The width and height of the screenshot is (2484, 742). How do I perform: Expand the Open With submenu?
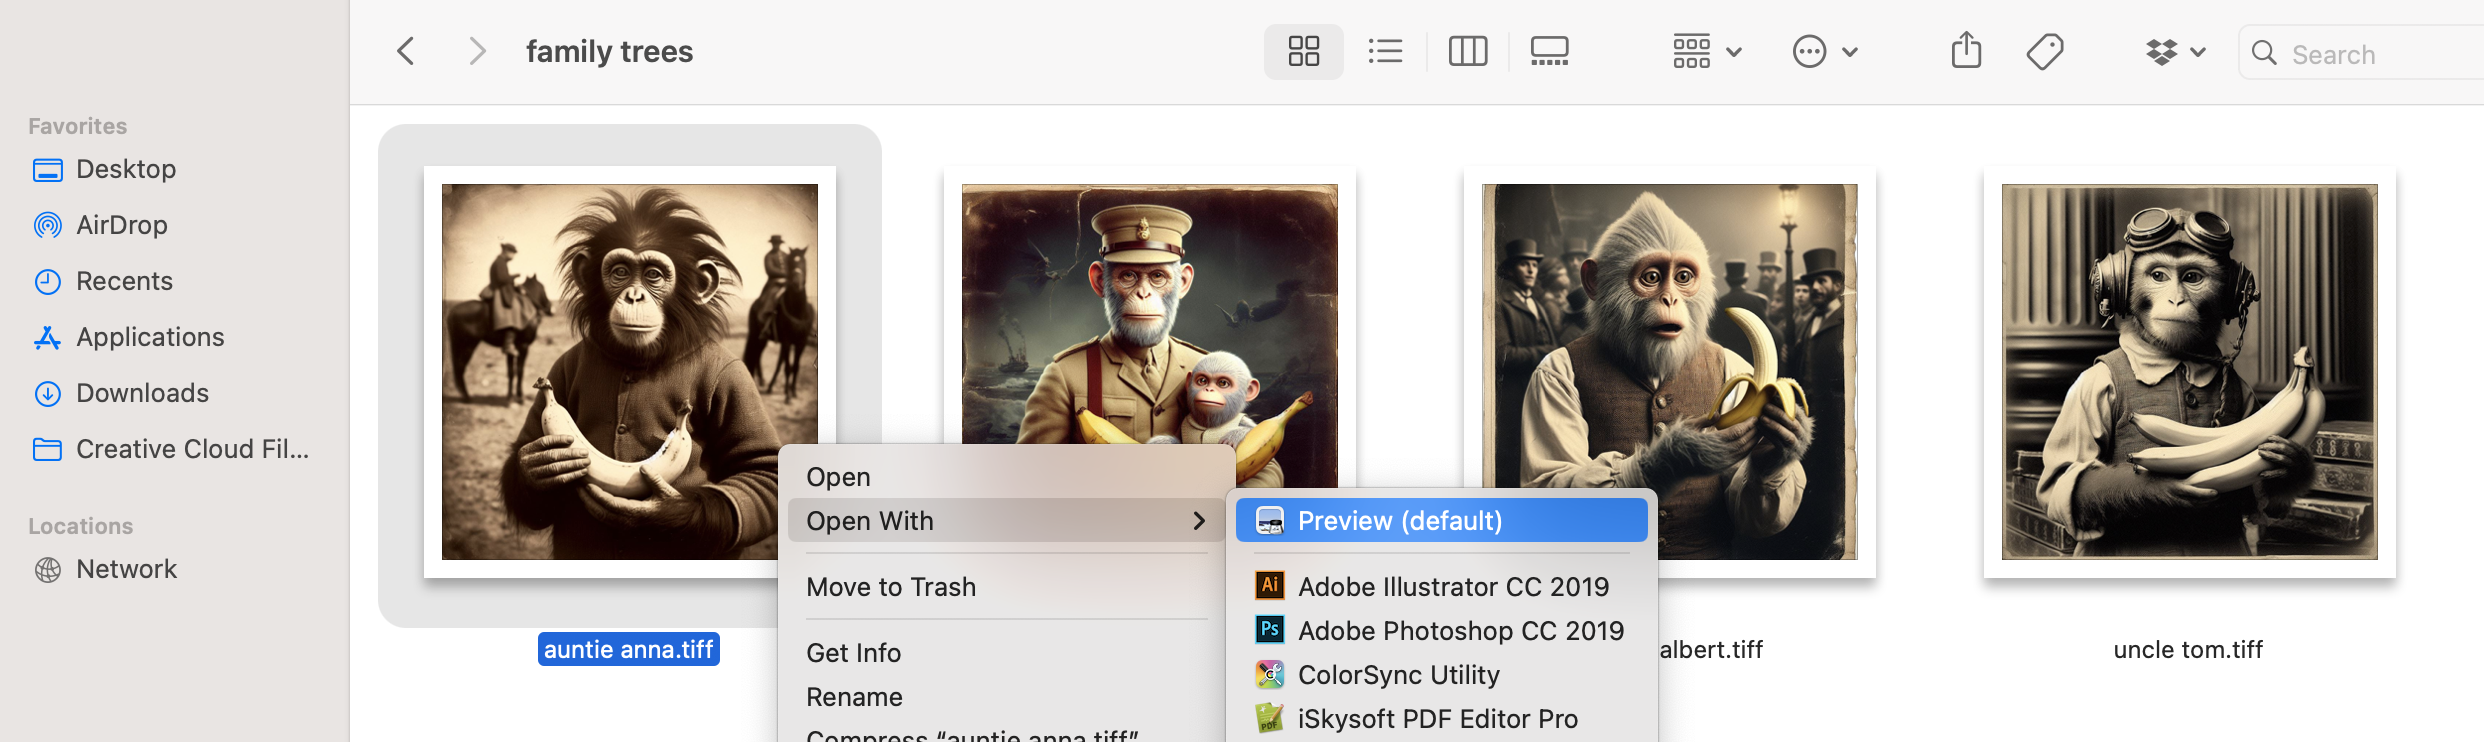pyautogui.click(x=1006, y=521)
